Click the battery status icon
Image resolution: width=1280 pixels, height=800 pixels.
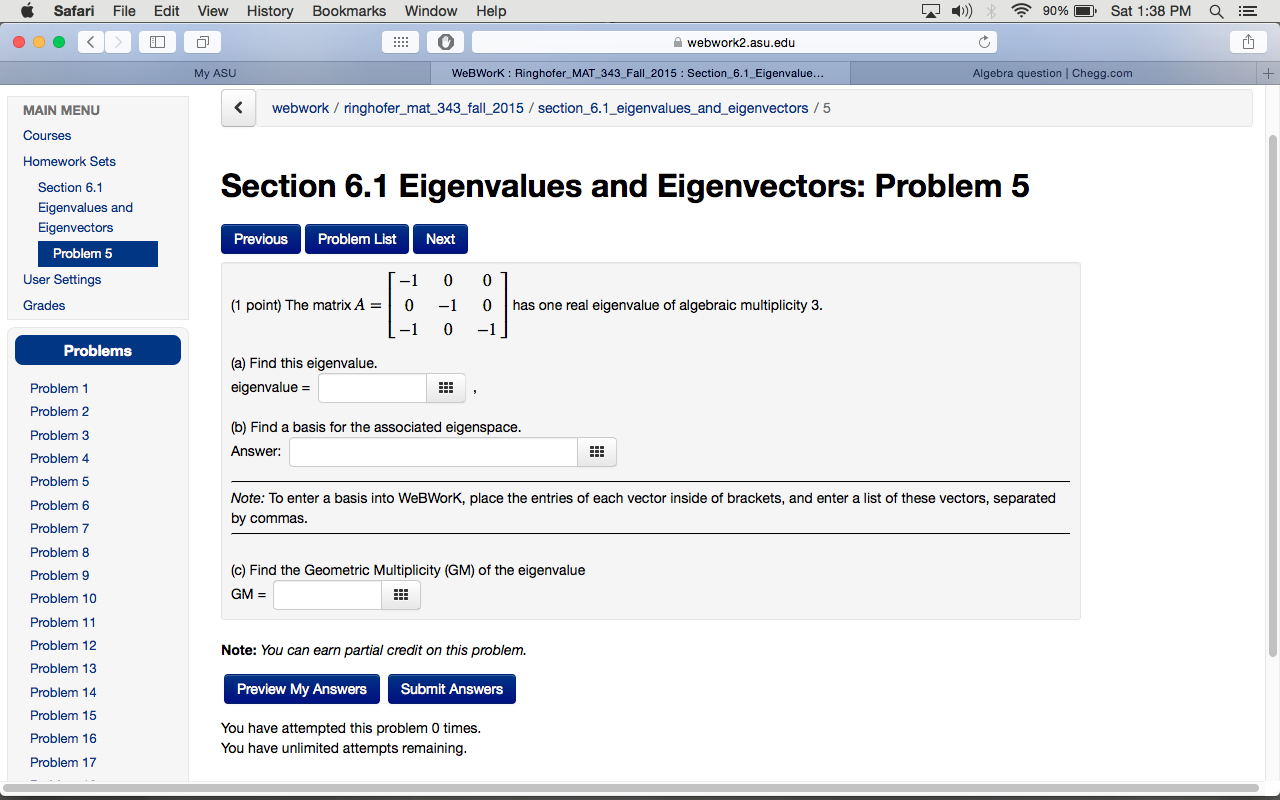[x=1083, y=11]
